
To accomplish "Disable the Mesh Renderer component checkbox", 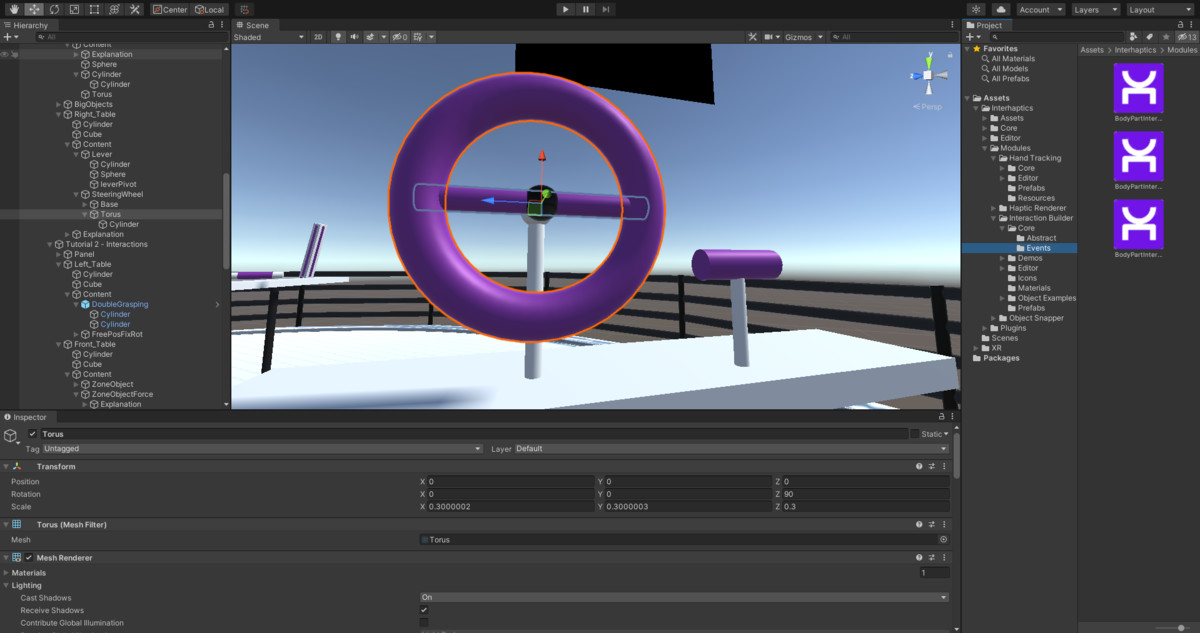I will pyautogui.click(x=29, y=558).
